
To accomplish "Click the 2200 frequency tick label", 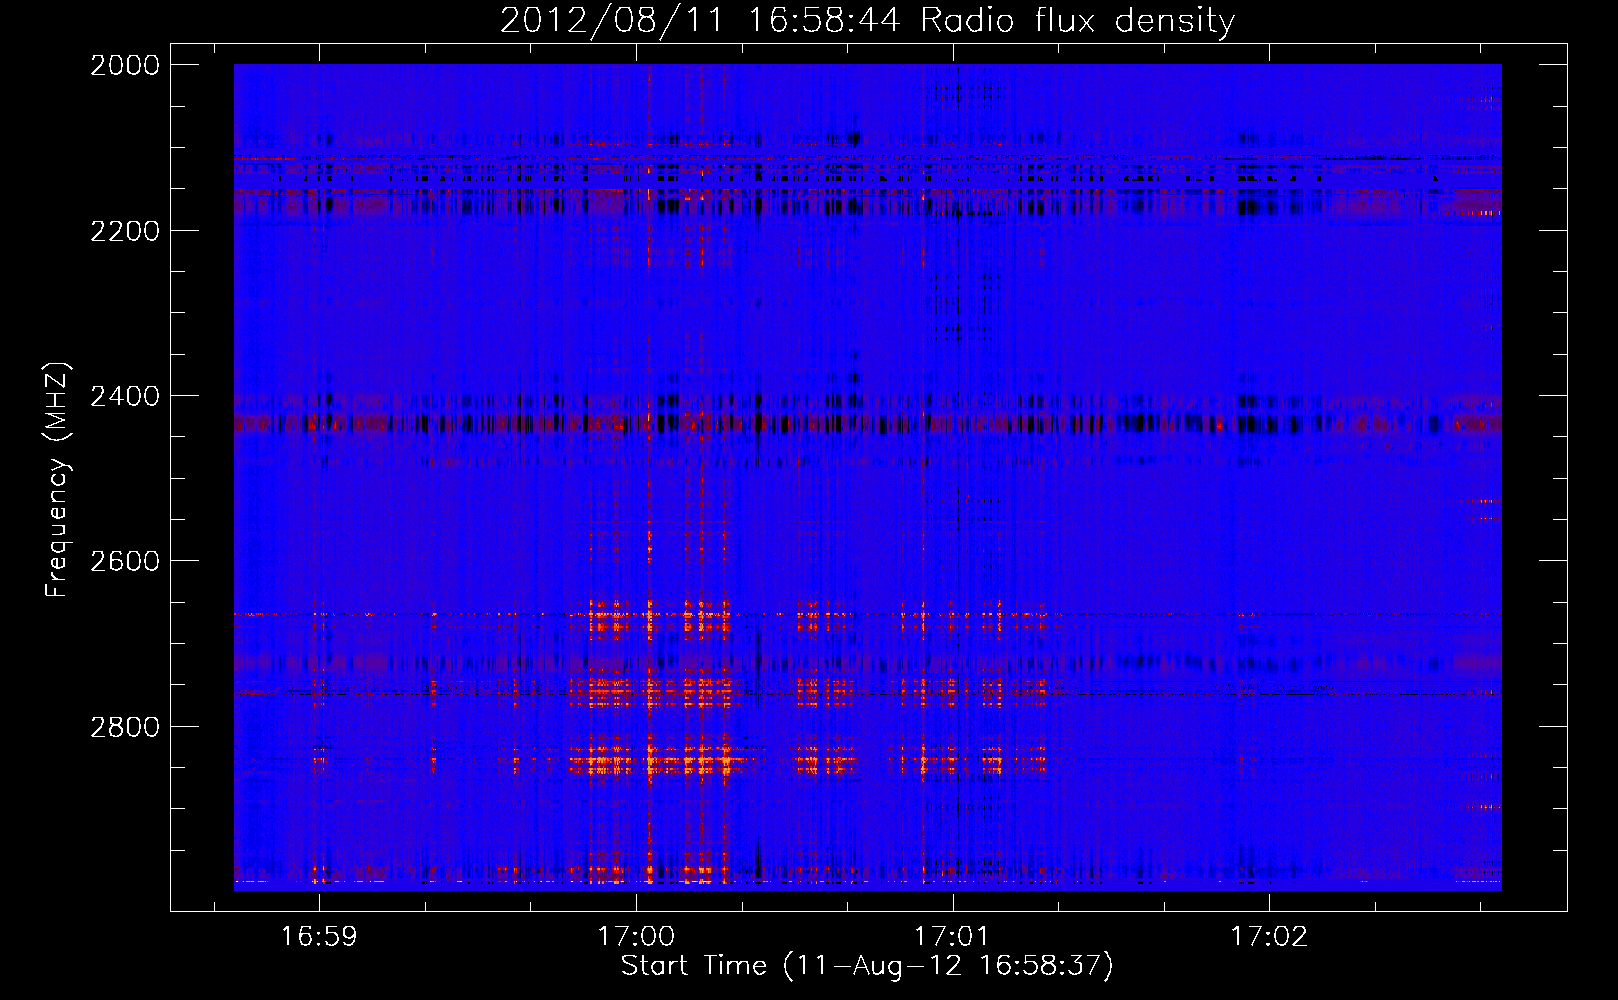I will [x=125, y=231].
